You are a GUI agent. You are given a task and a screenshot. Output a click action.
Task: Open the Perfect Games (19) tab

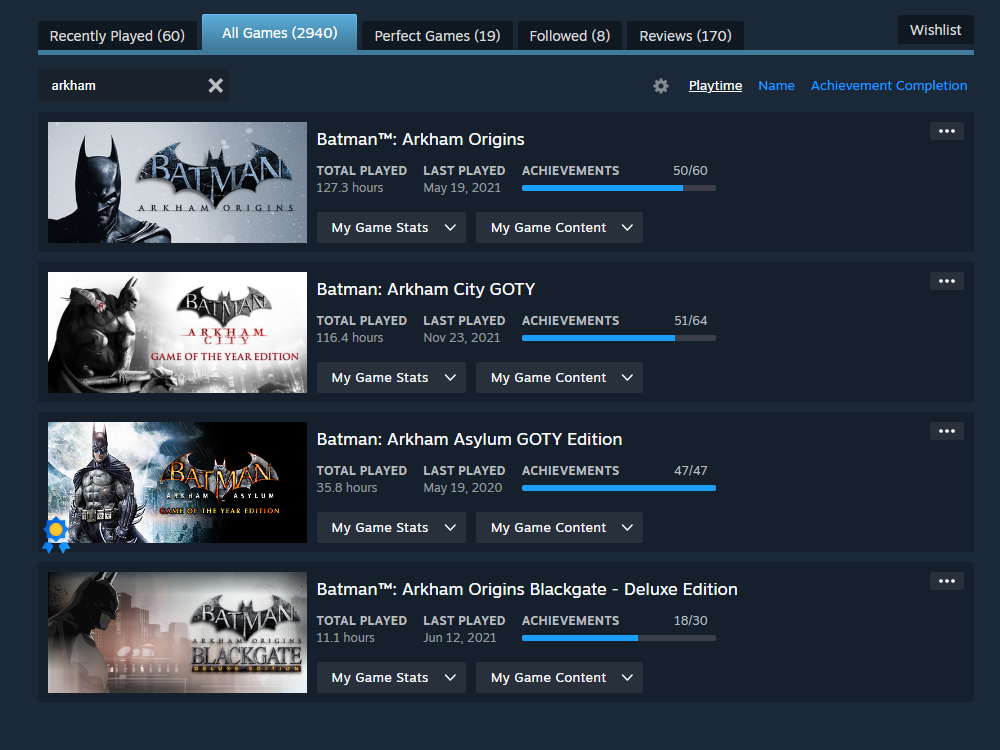pos(438,36)
